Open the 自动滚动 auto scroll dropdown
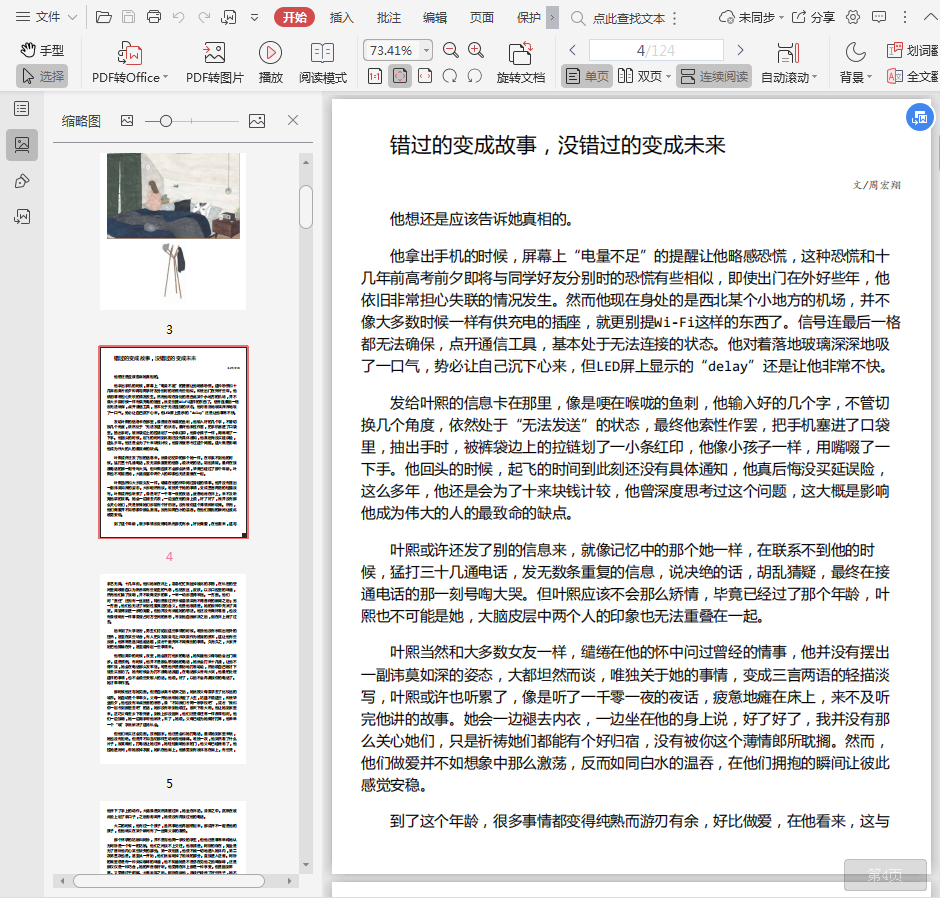The height and width of the screenshot is (898, 940). [x=788, y=62]
